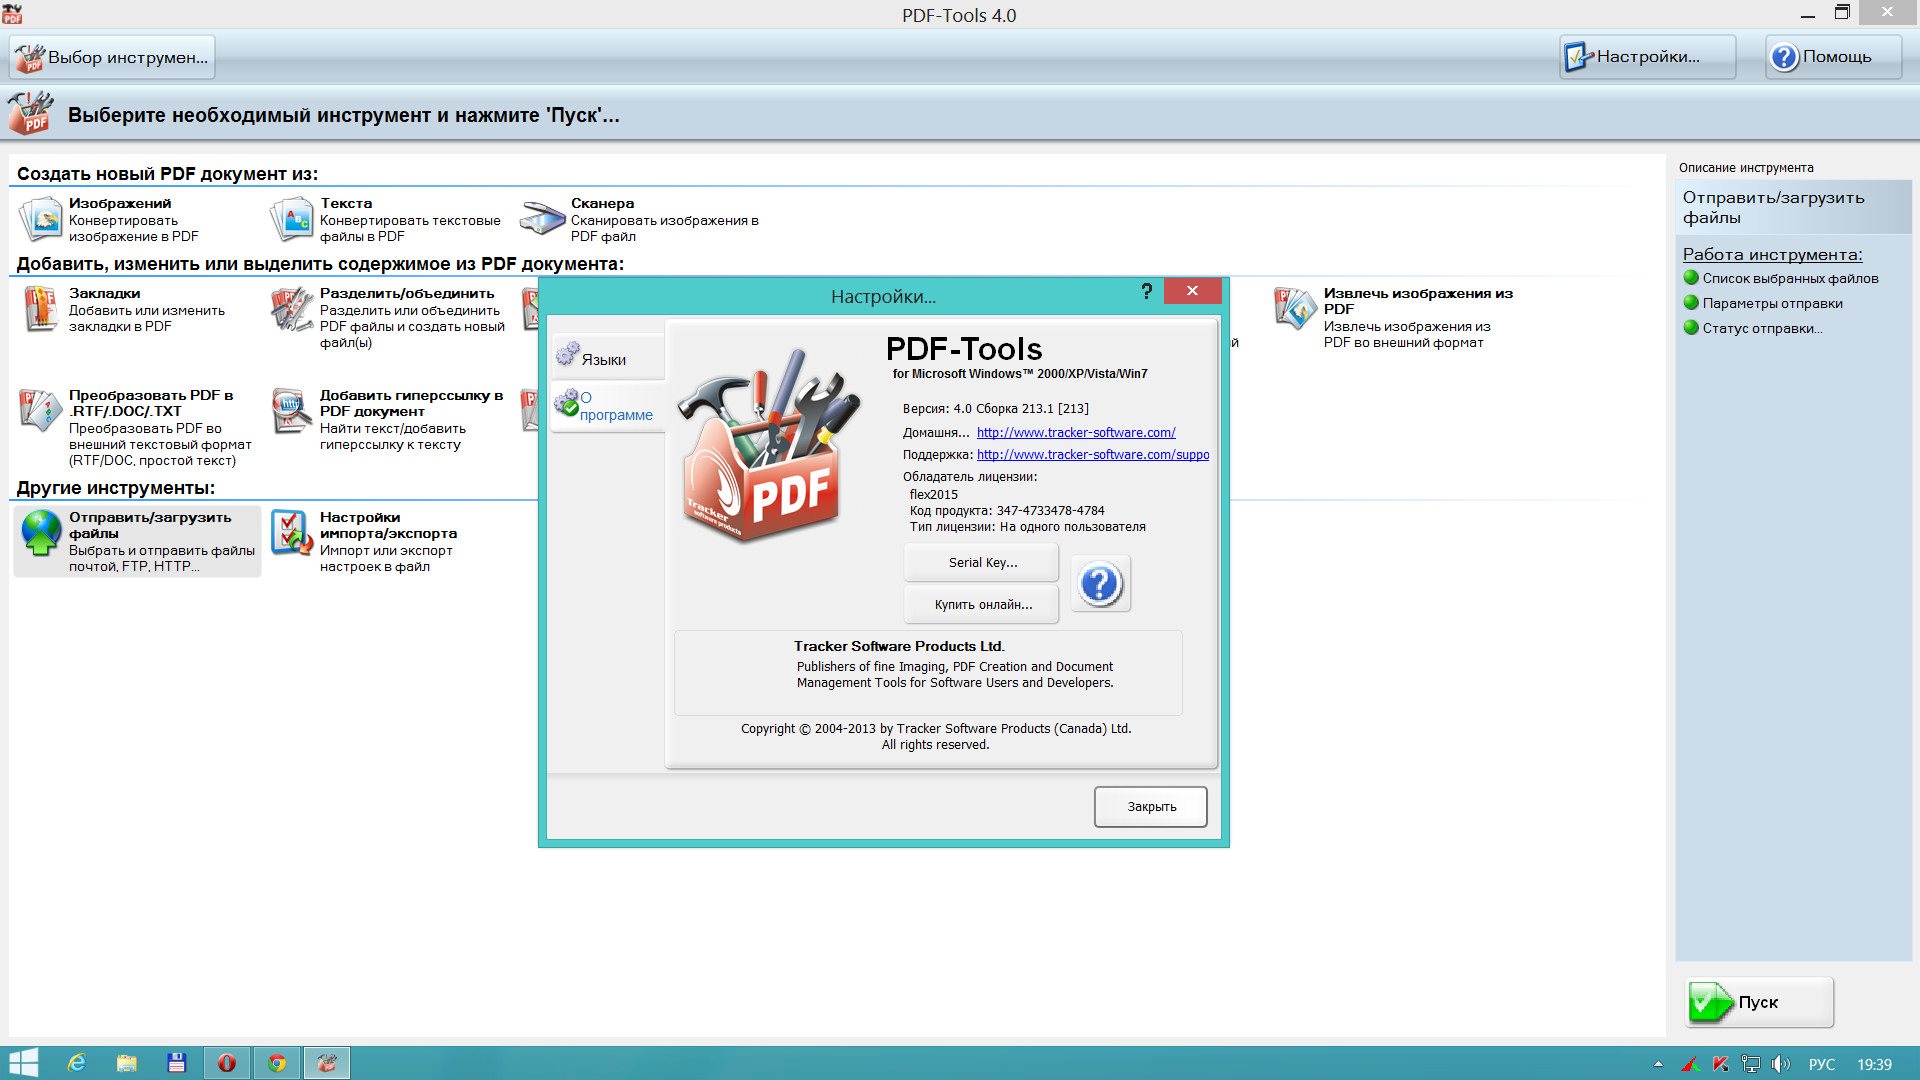Open the Add hyperlink to PDF icon
The image size is (1920, 1080).
pos(292,410)
